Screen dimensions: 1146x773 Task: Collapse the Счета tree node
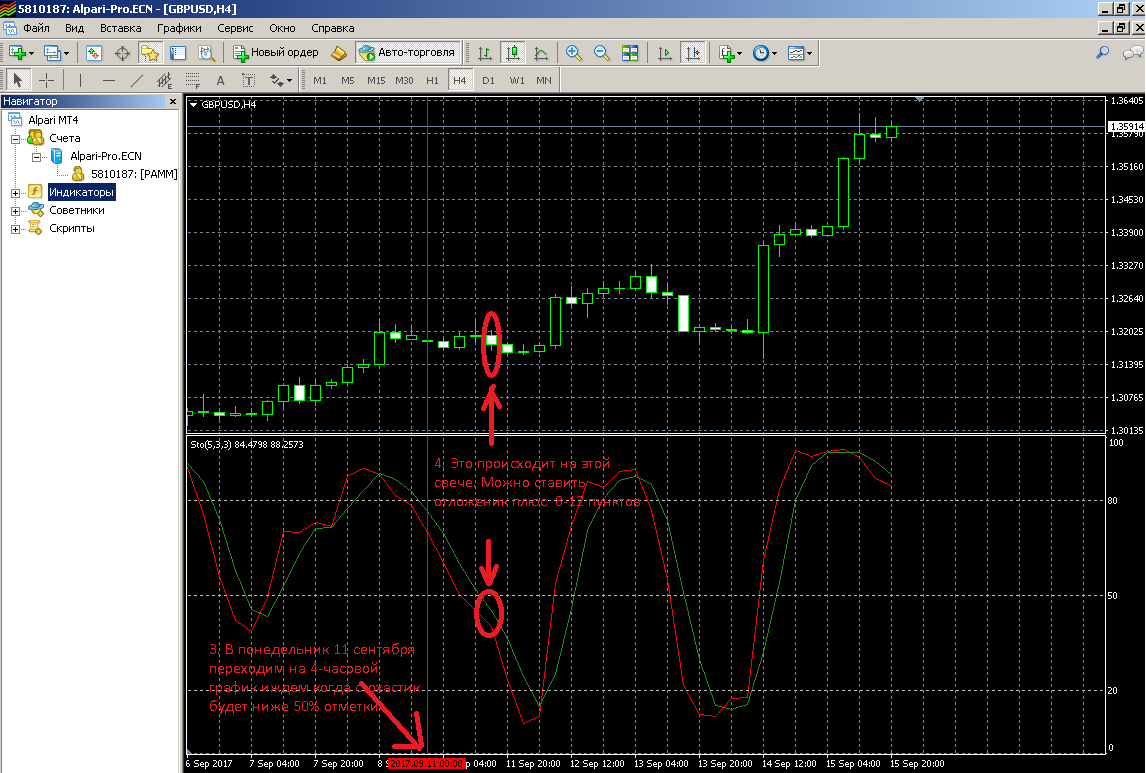point(15,138)
